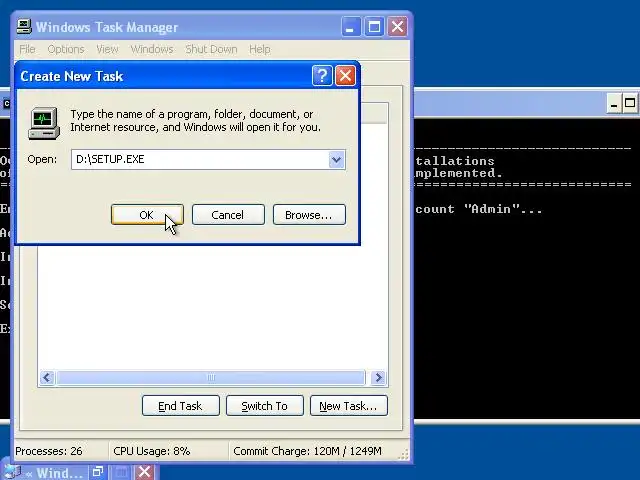The image size is (640, 480).
Task: Click the right scroll arrow of task list
Action: coord(378,378)
